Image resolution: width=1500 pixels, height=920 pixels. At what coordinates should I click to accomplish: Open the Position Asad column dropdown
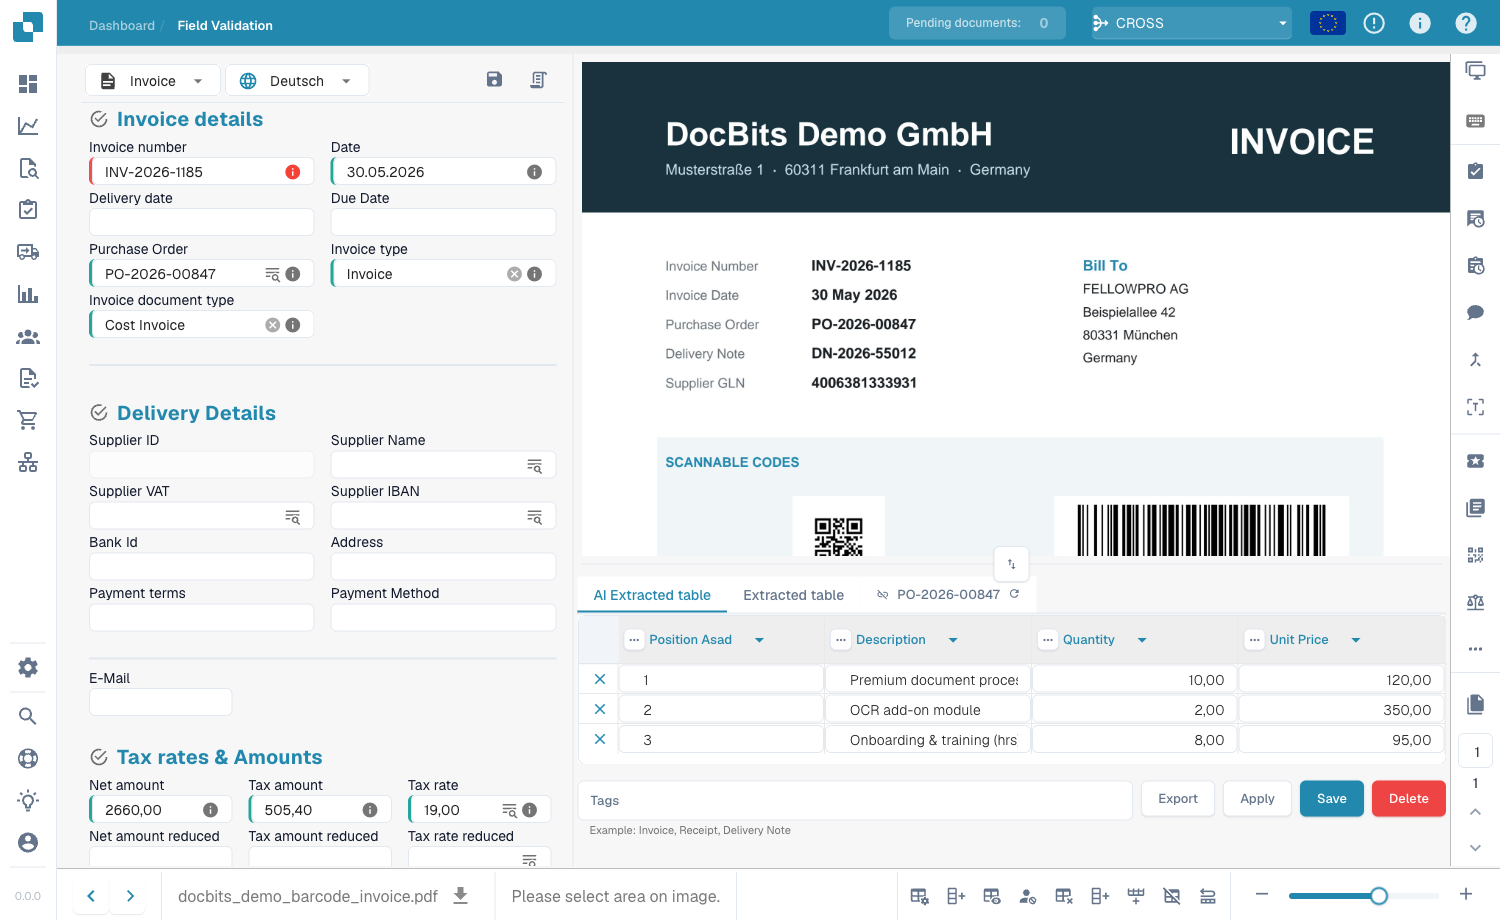click(759, 640)
